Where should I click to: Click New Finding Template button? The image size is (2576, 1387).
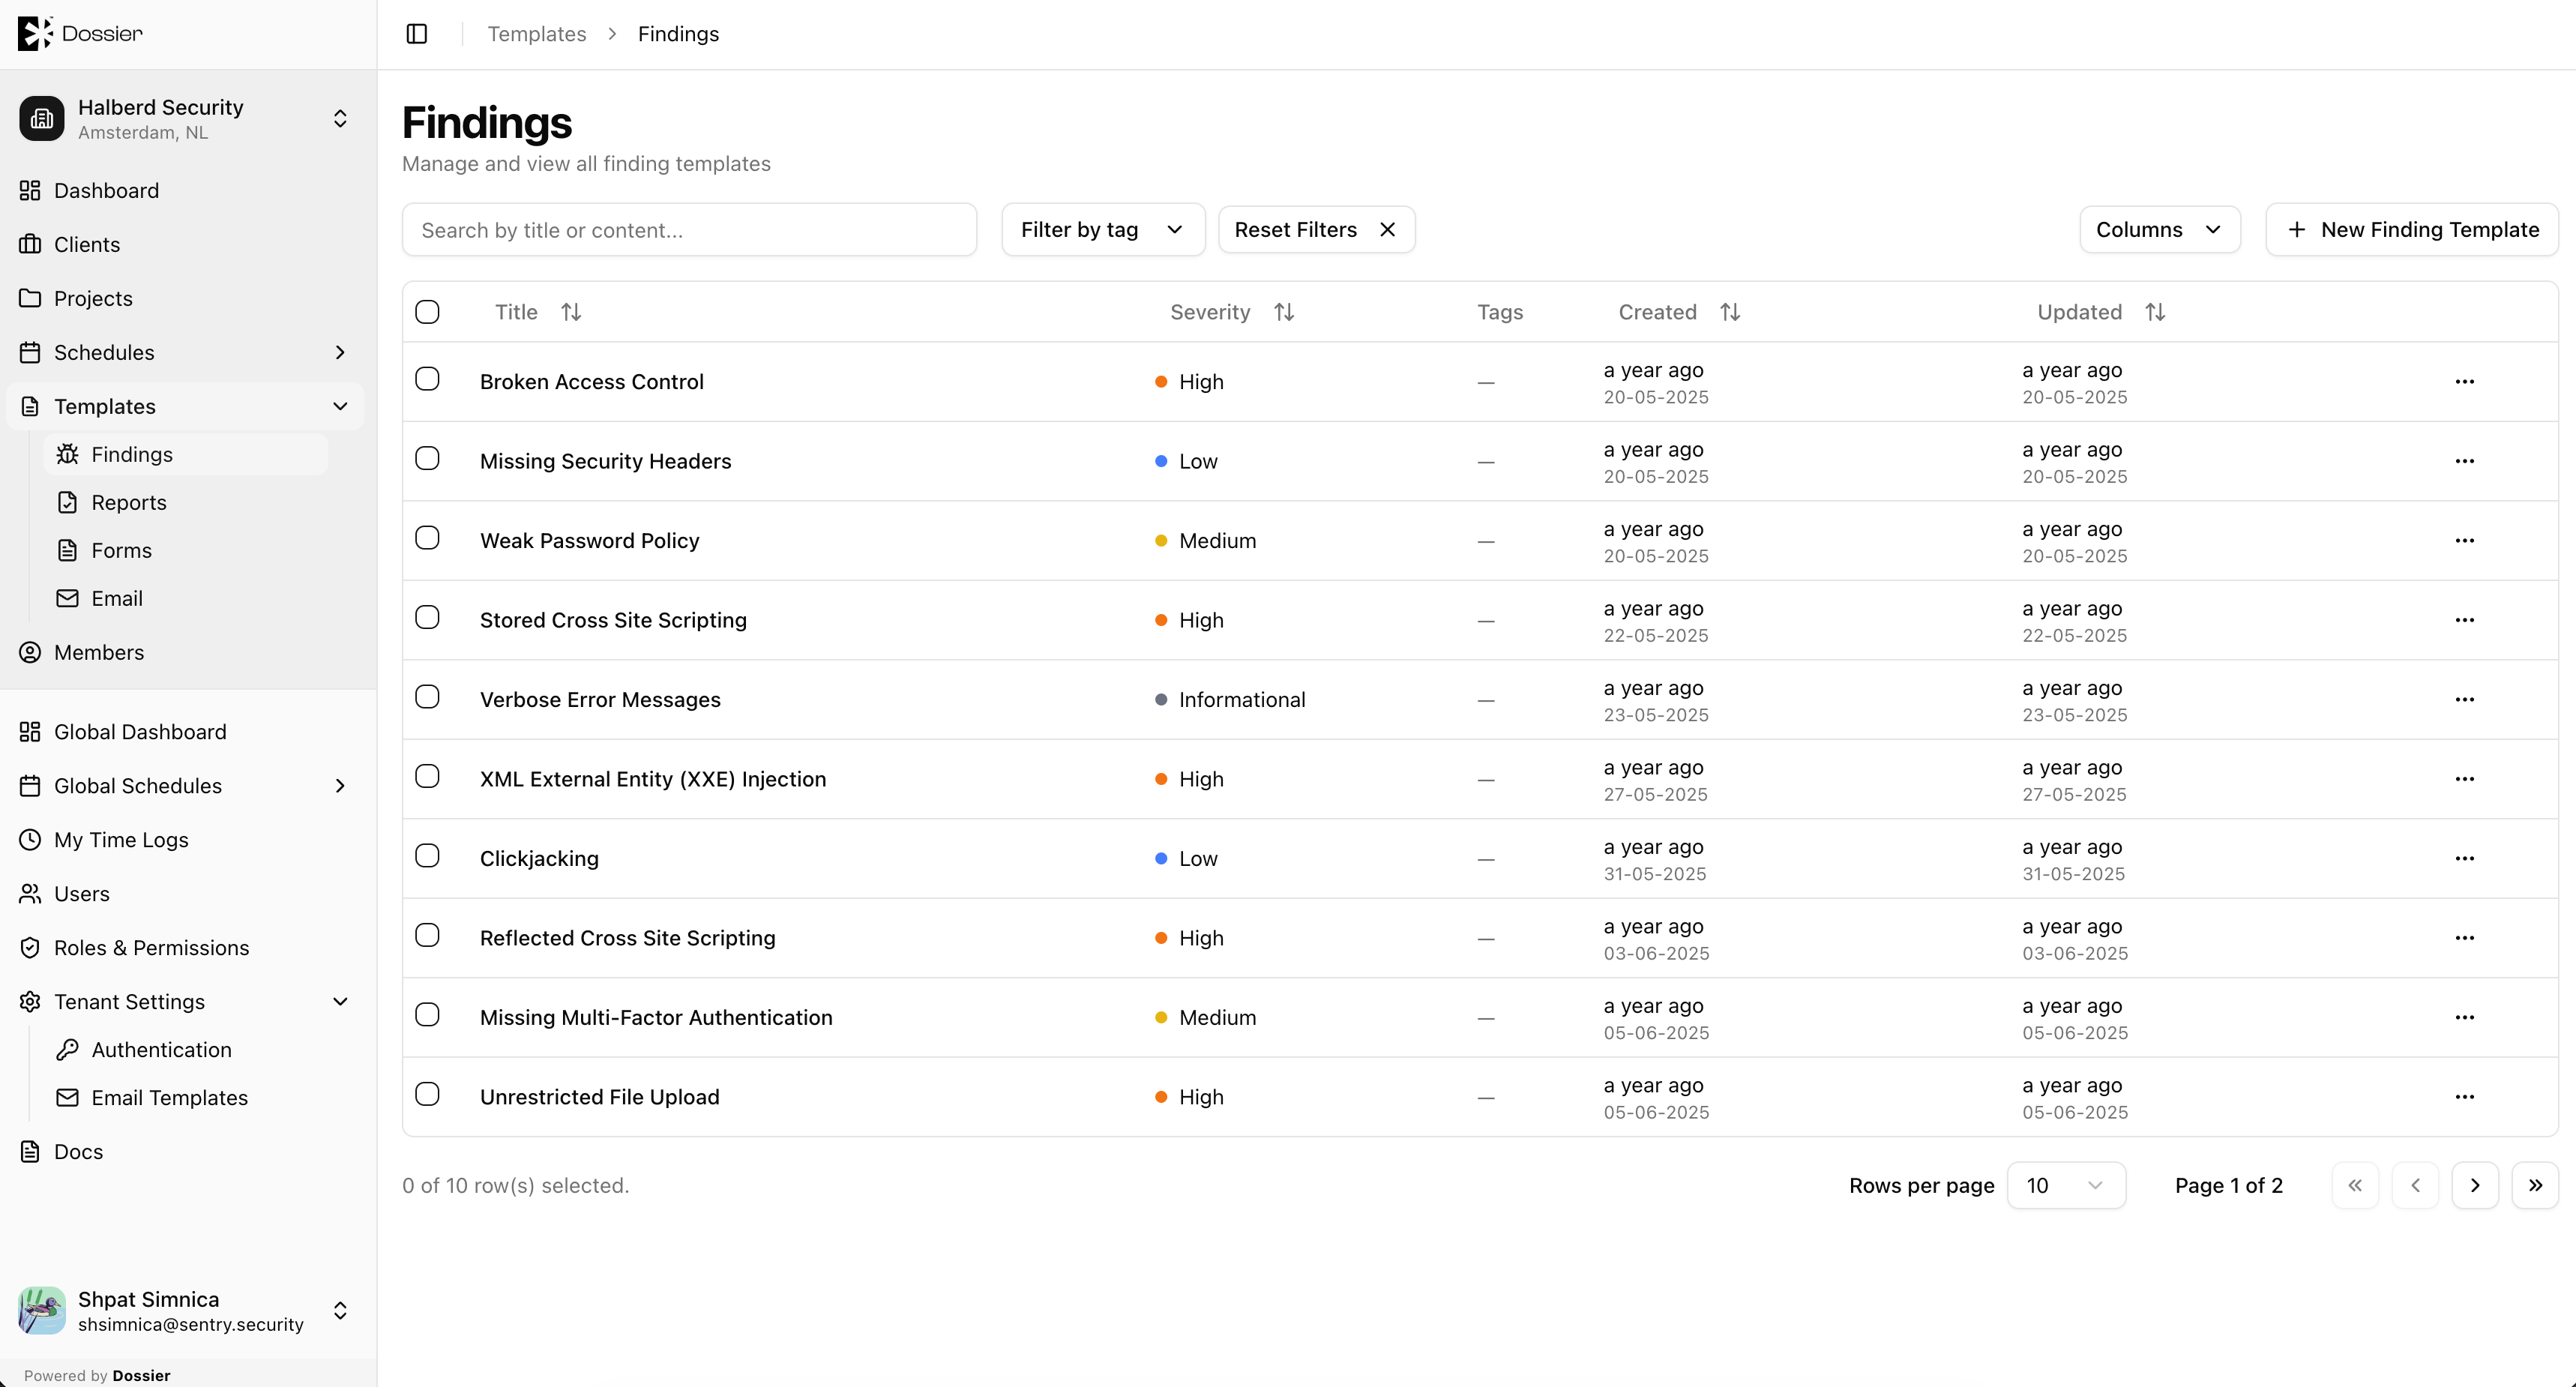[2412, 230]
